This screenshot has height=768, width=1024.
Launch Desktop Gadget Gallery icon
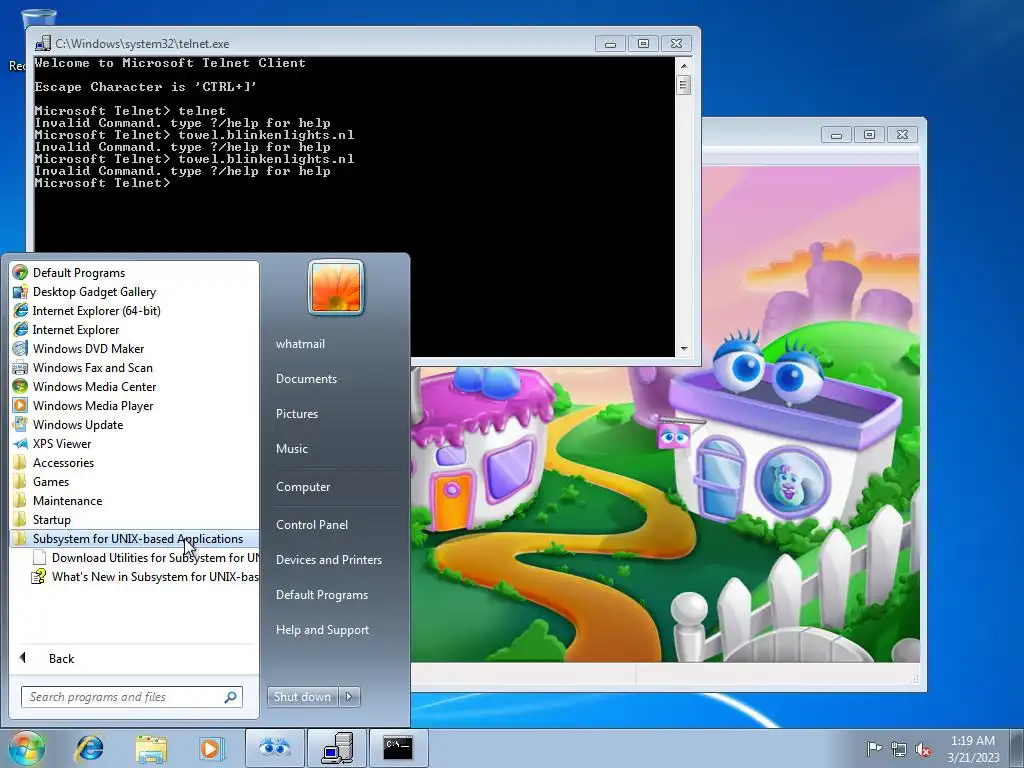[20, 292]
